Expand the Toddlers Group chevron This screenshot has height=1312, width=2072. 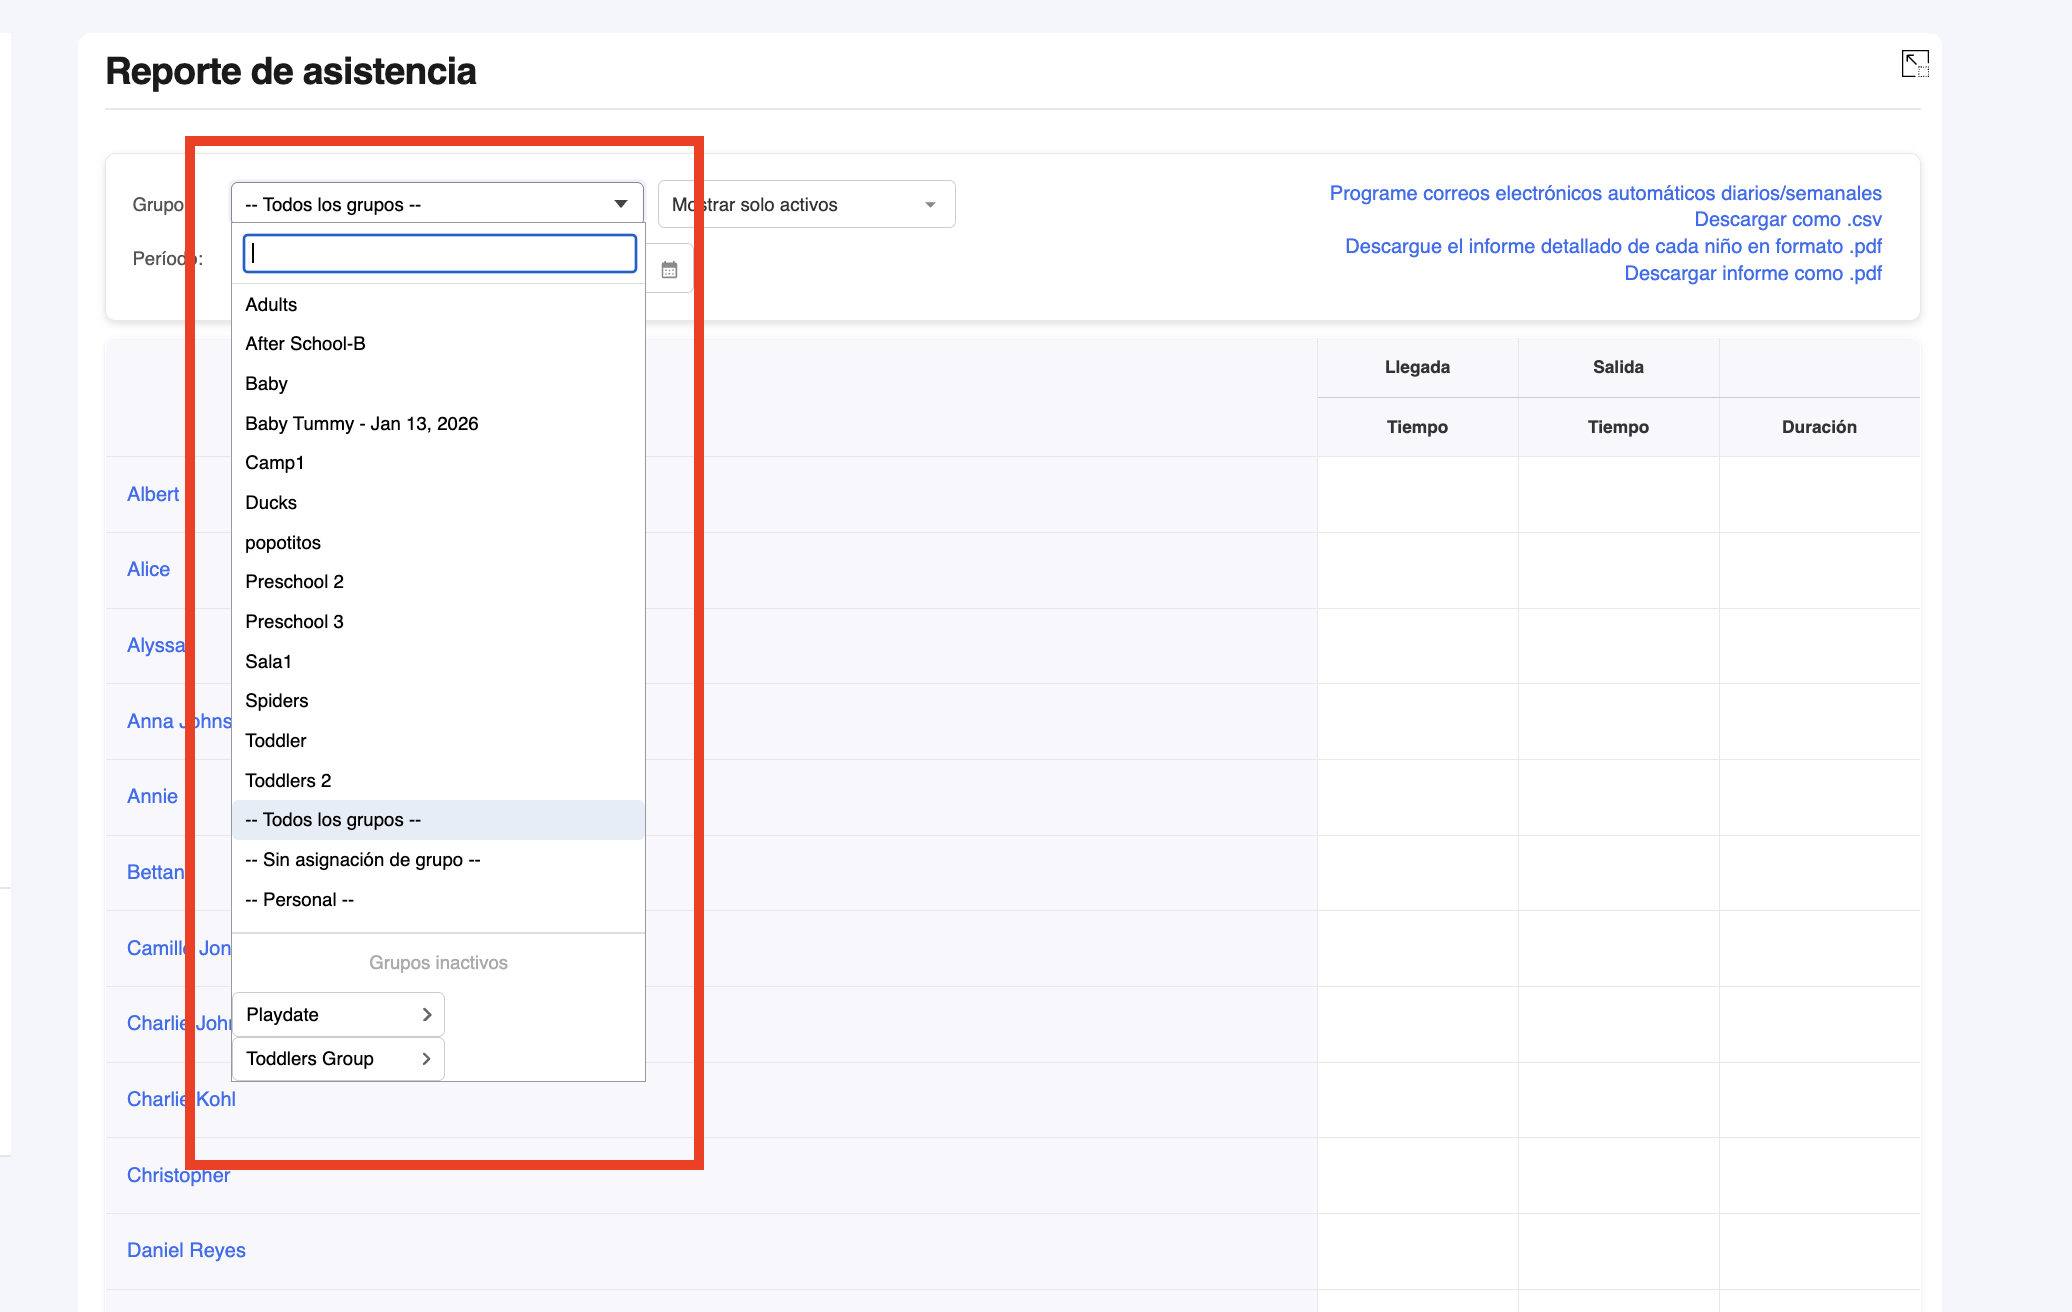coord(427,1059)
